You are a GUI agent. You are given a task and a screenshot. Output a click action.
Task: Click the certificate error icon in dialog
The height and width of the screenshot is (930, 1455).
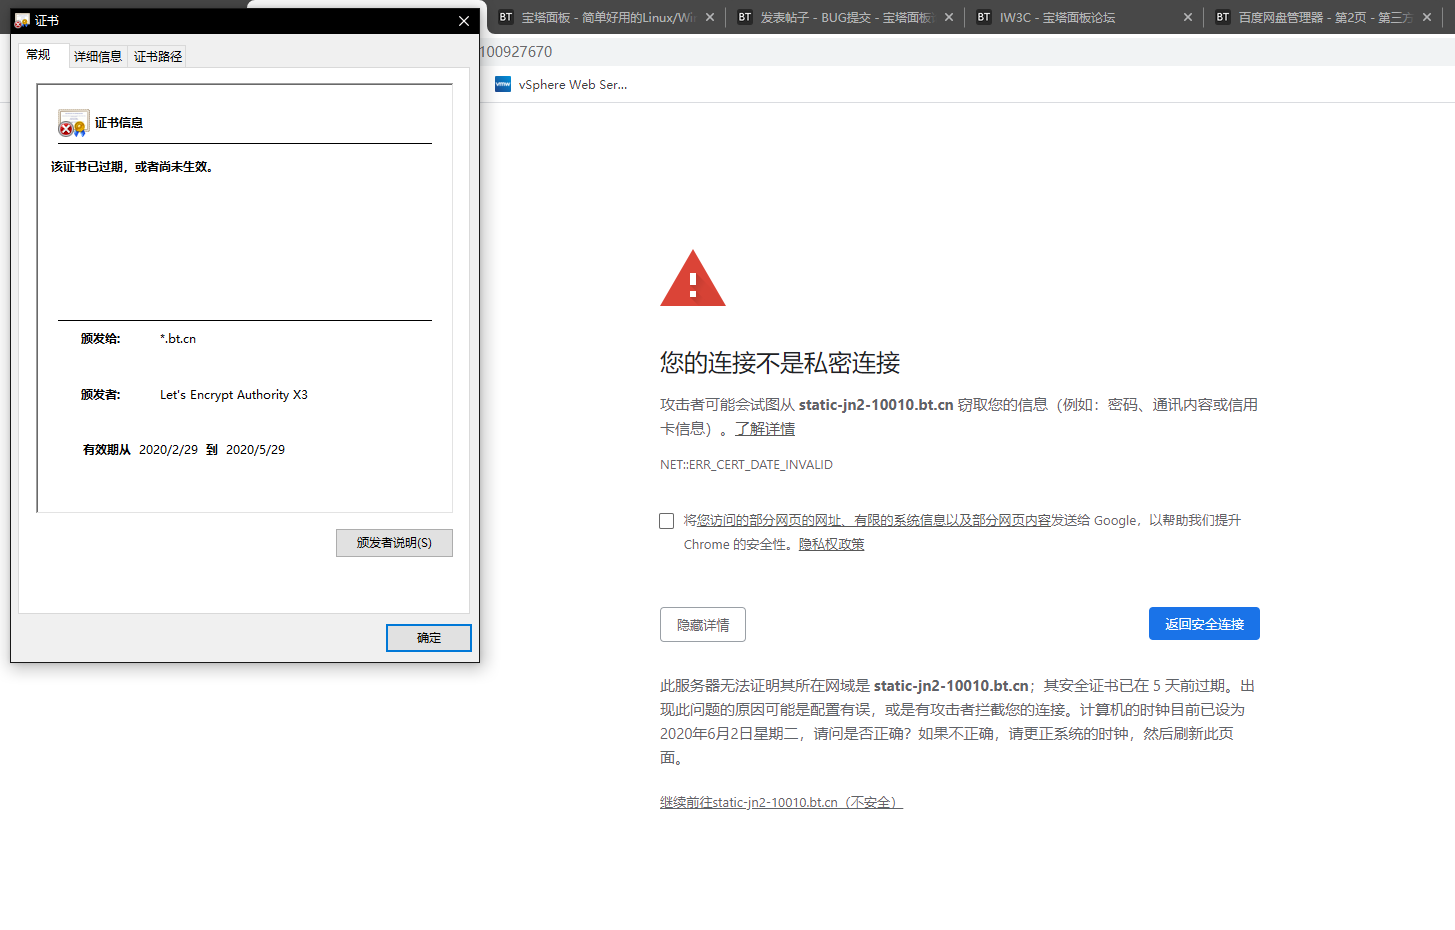pyautogui.click(x=73, y=123)
